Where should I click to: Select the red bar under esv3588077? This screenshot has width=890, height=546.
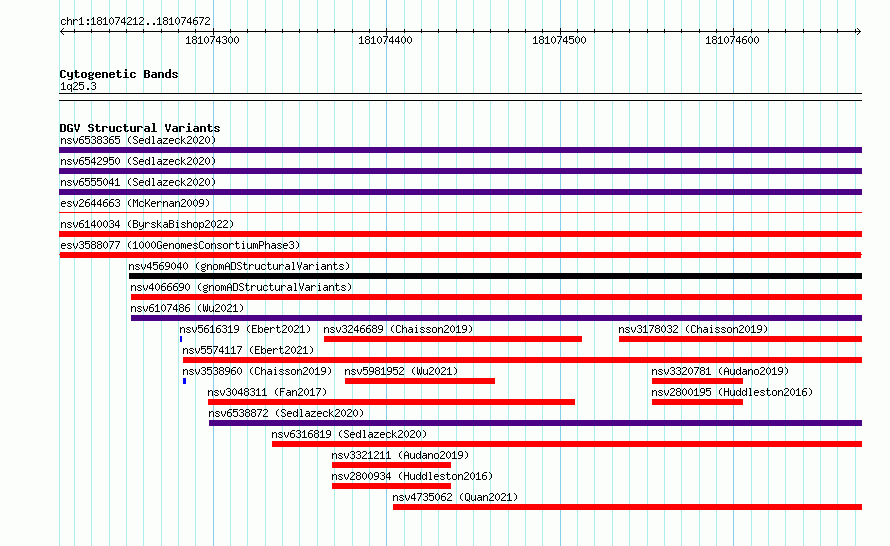click(460, 255)
